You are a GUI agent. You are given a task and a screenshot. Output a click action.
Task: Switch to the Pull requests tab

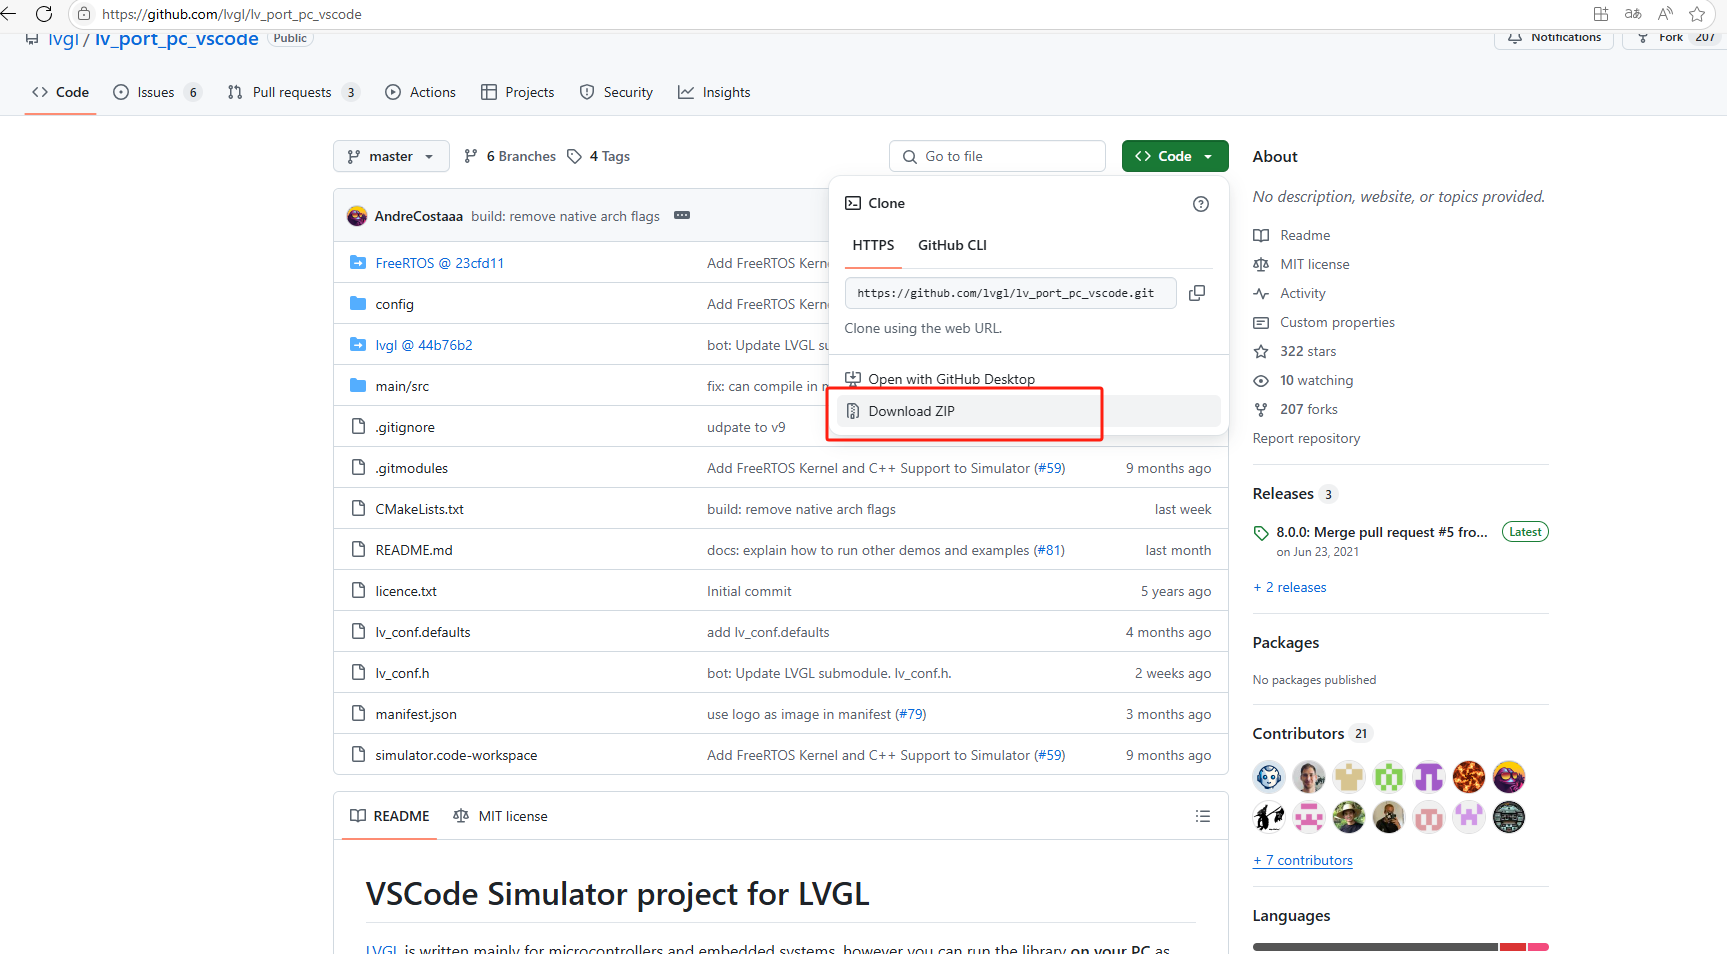(x=293, y=92)
